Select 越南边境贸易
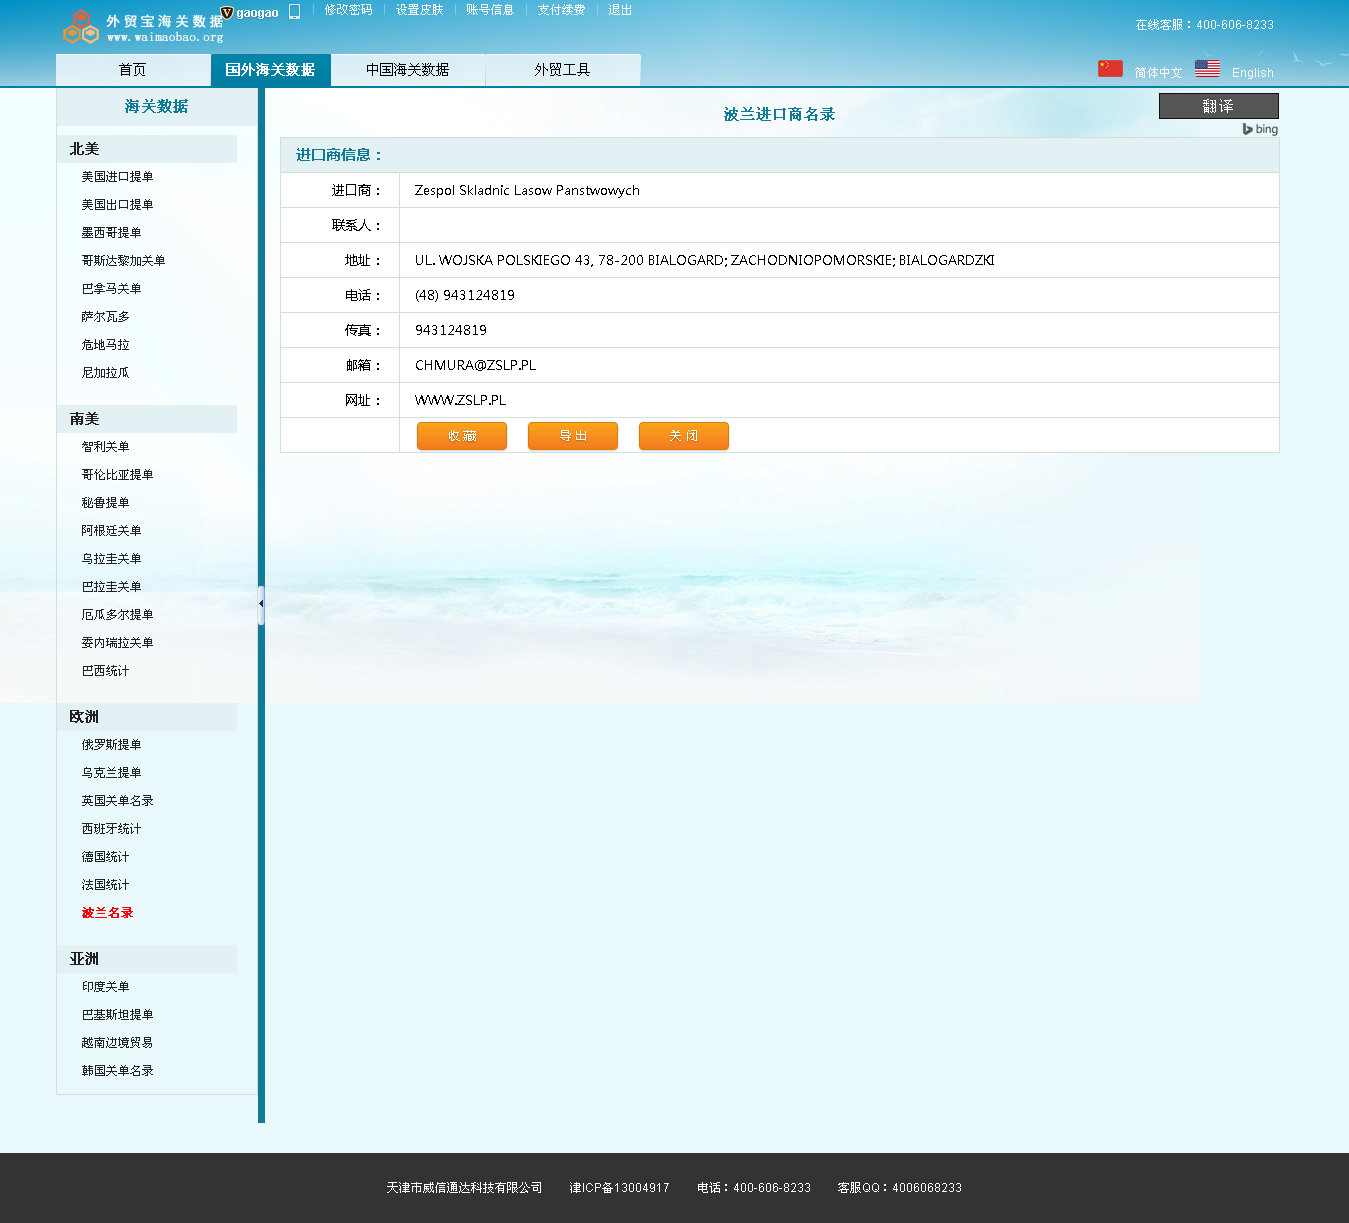Image resolution: width=1349 pixels, height=1223 pixels. point(117,1043)
